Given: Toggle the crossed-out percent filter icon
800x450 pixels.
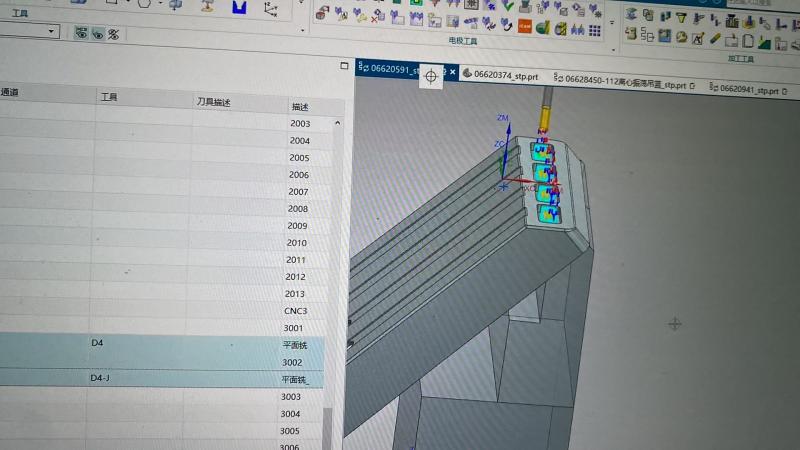Looking at the screenshot, I should coord(114,35).
